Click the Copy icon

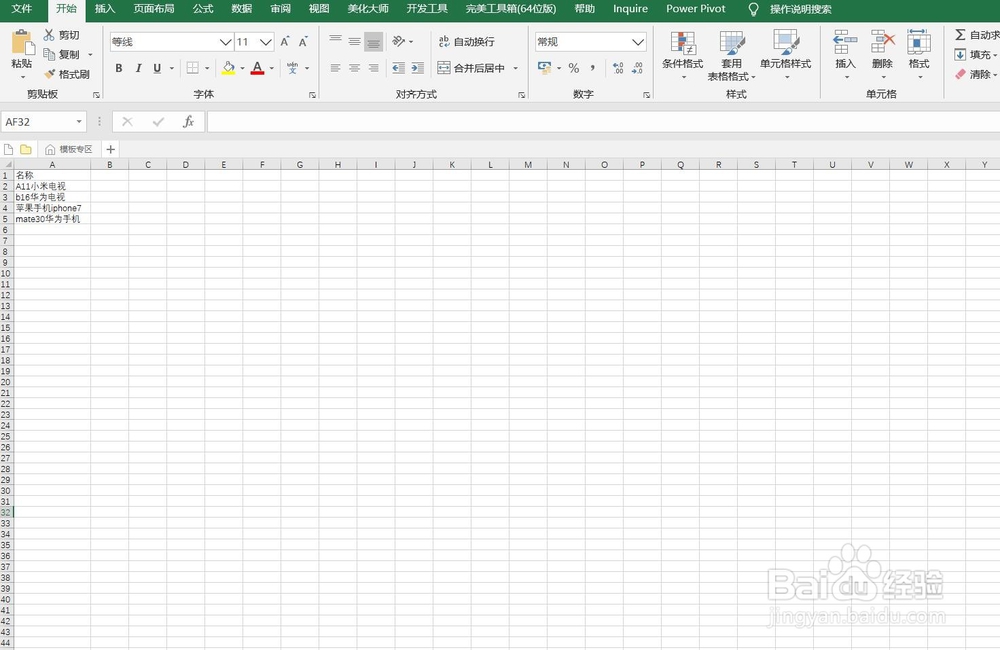pyautogui.click(x=49, y=54)
